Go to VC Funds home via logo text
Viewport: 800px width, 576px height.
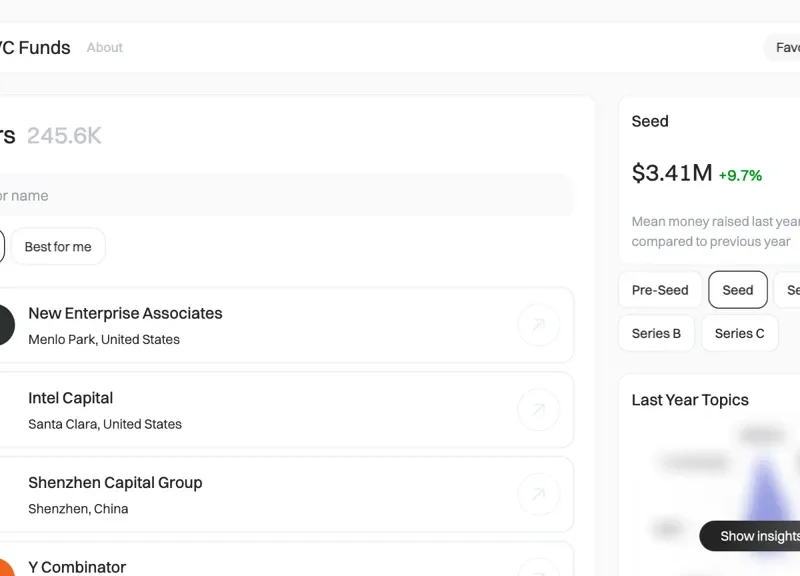point(35,48)
